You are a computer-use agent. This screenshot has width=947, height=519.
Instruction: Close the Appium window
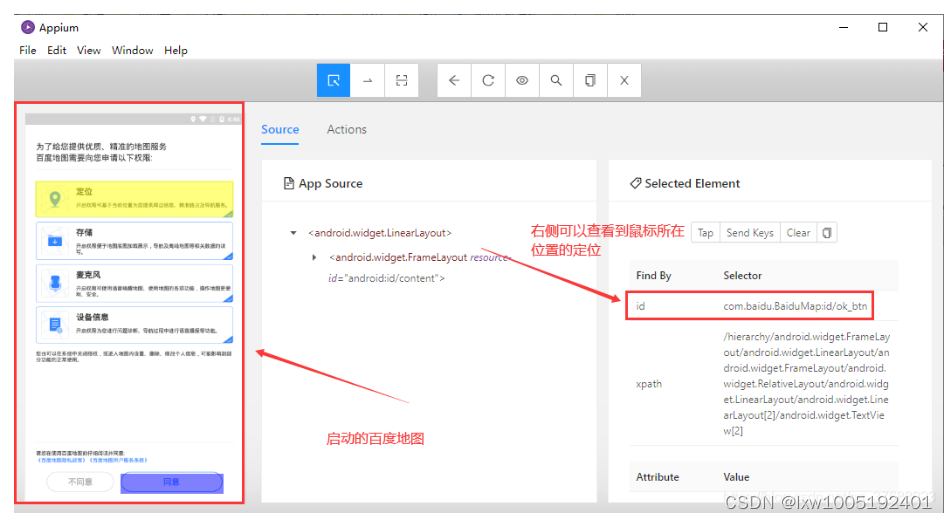coord(922,27)
